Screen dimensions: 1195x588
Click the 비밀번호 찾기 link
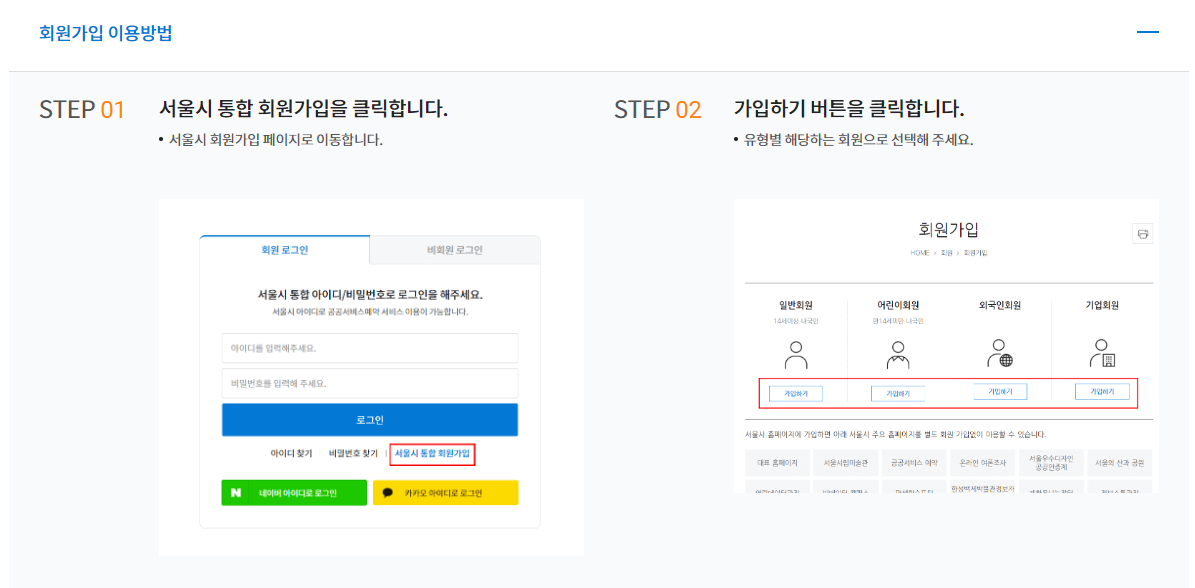pyautogui.click(x=355, y=452)
